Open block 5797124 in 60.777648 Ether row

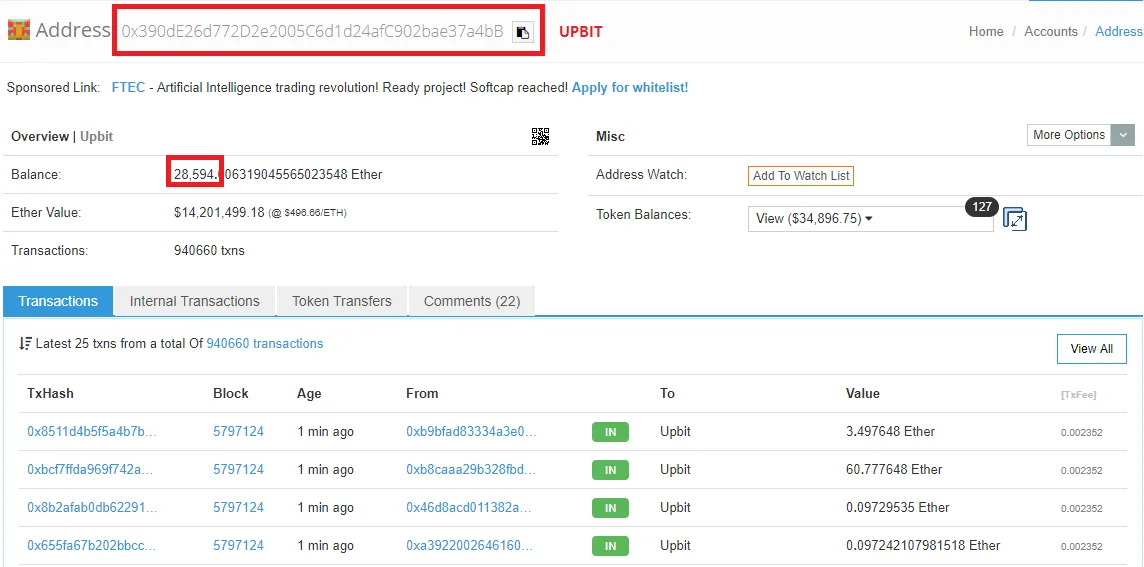pyautogui.click(x=239, y=469)
